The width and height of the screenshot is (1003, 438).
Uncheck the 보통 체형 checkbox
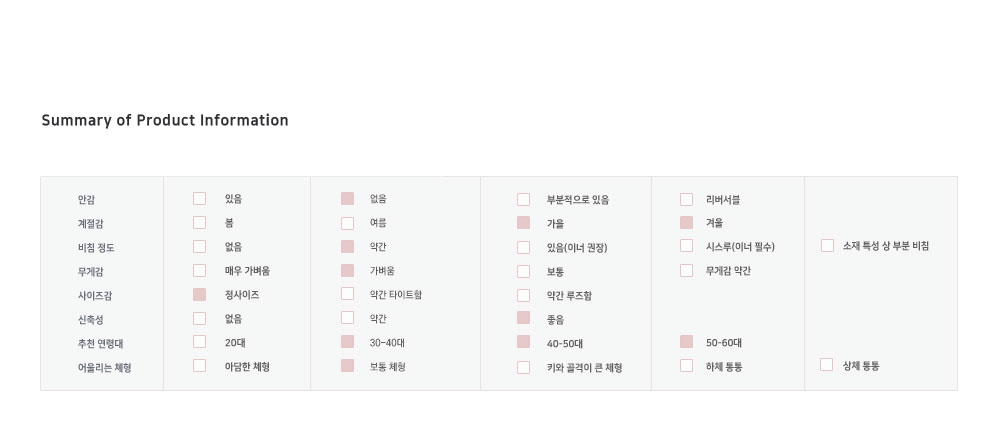point(348,366)
